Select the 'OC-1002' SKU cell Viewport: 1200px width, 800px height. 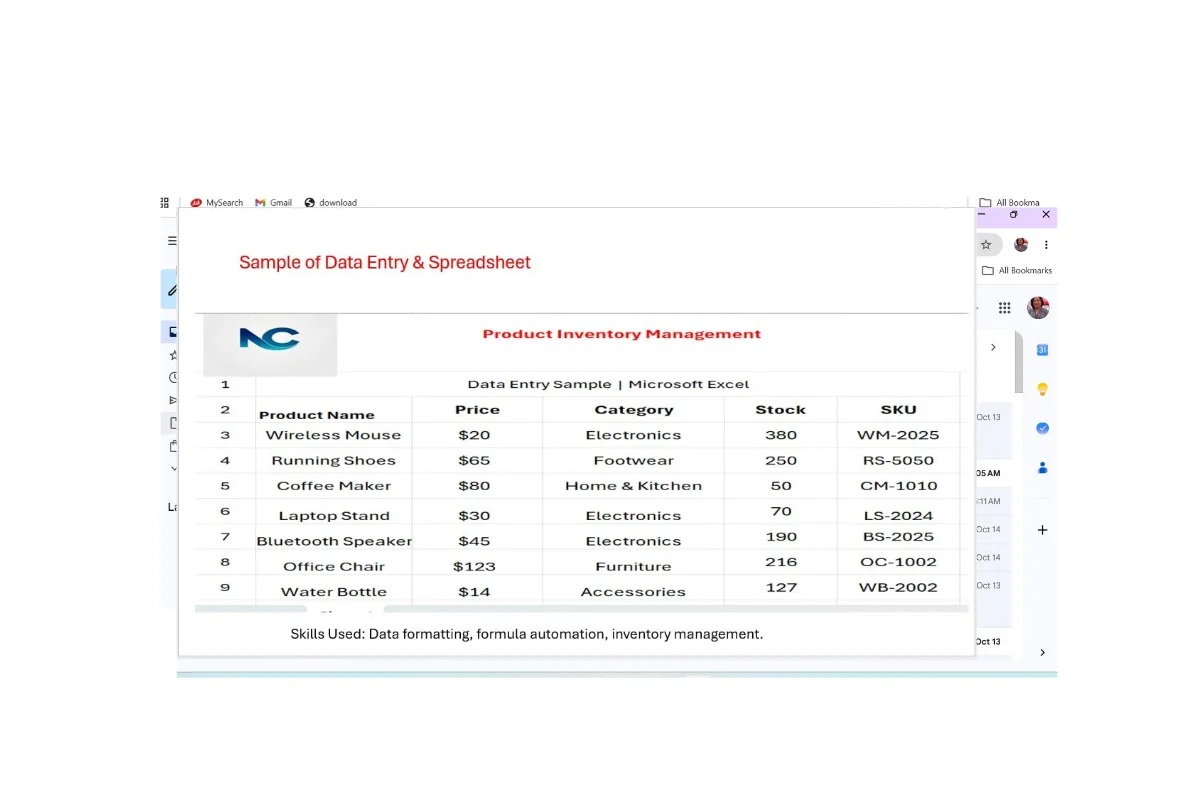898,562
